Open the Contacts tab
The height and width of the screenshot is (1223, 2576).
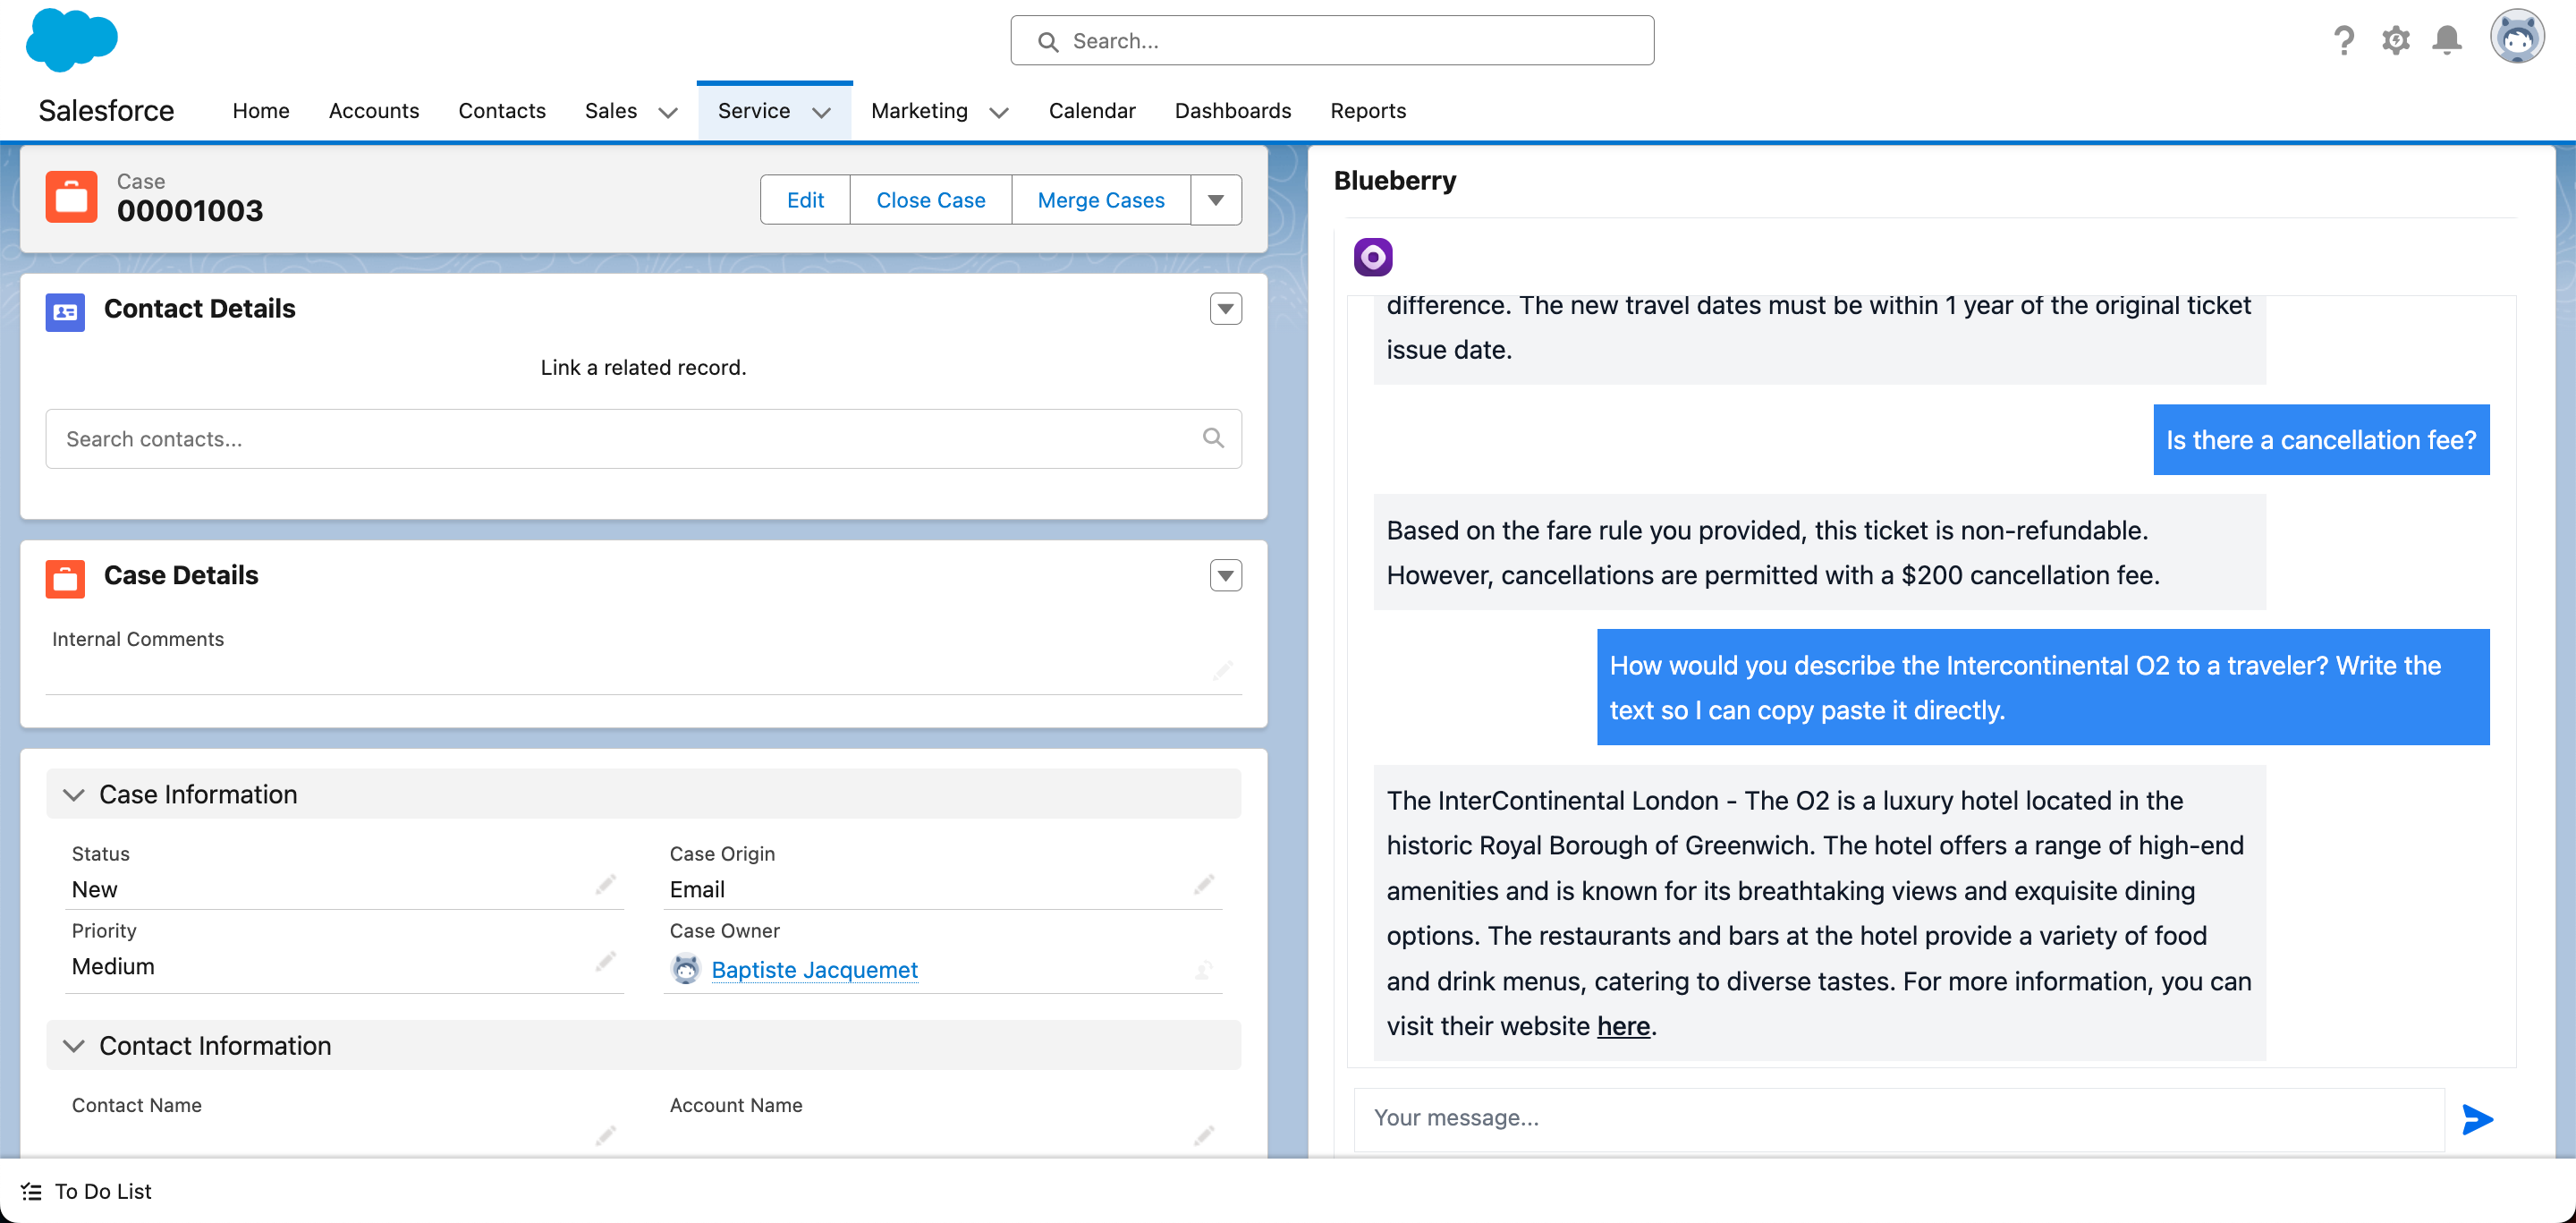tap(502, 110)
